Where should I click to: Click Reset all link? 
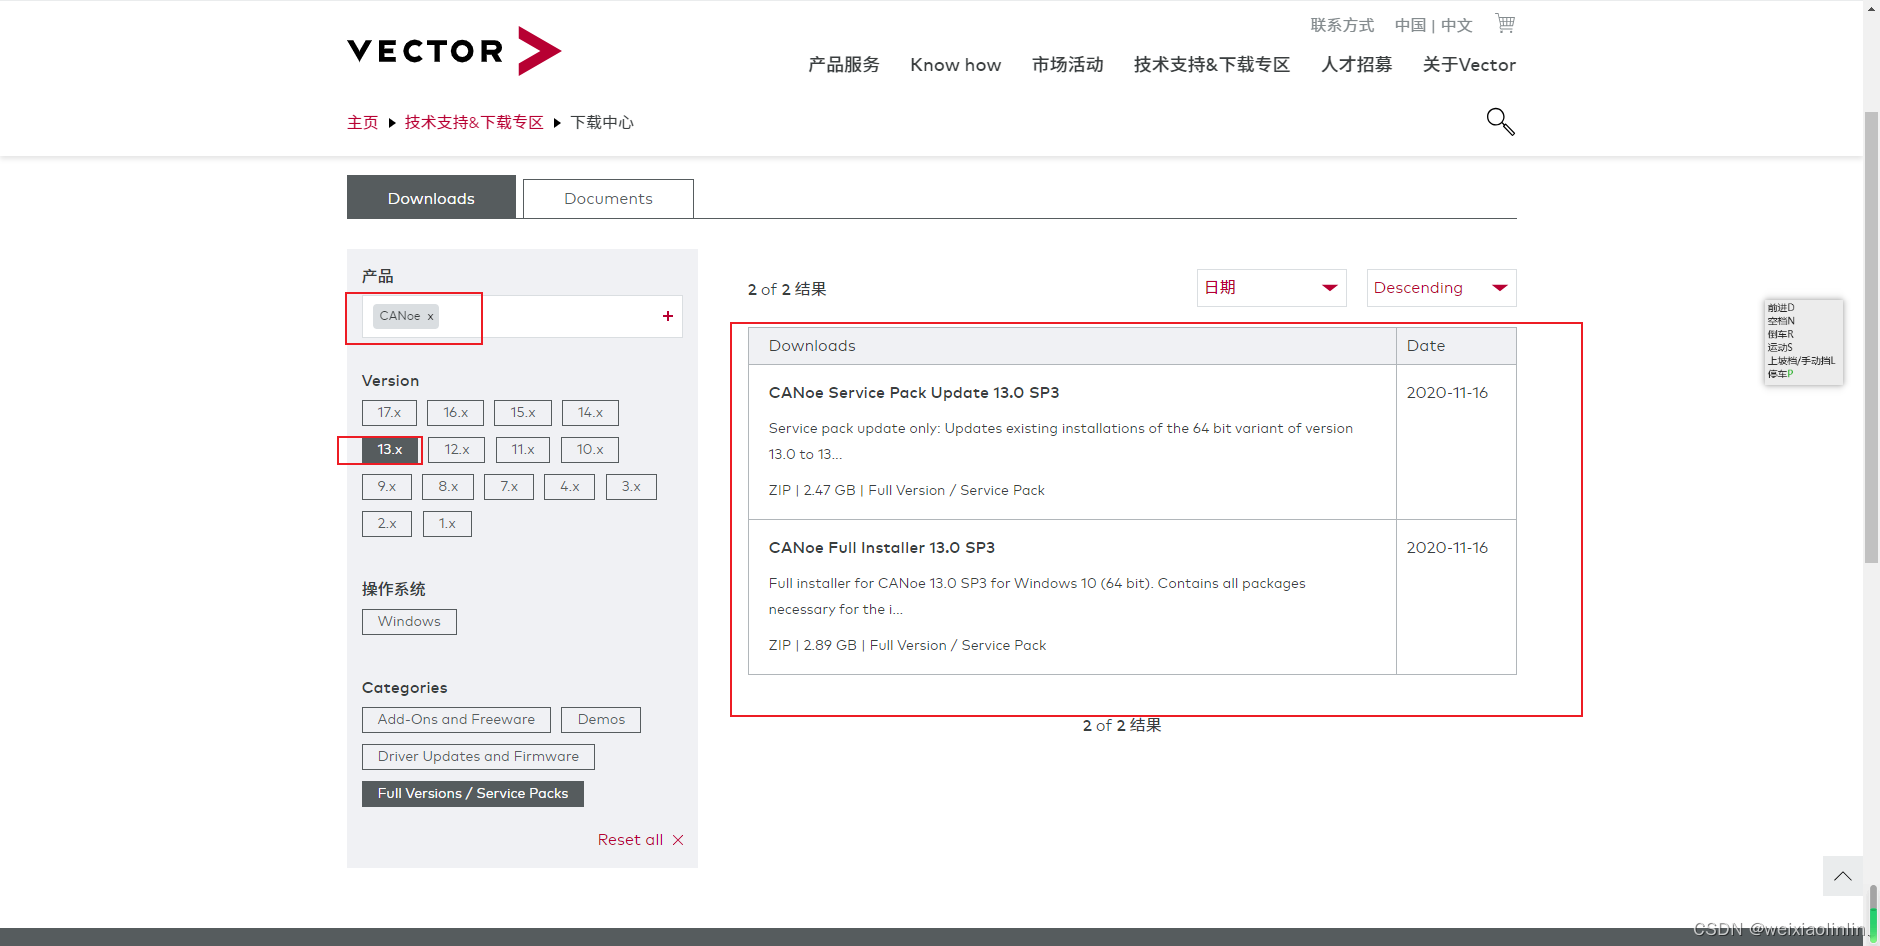pos(630,840)
